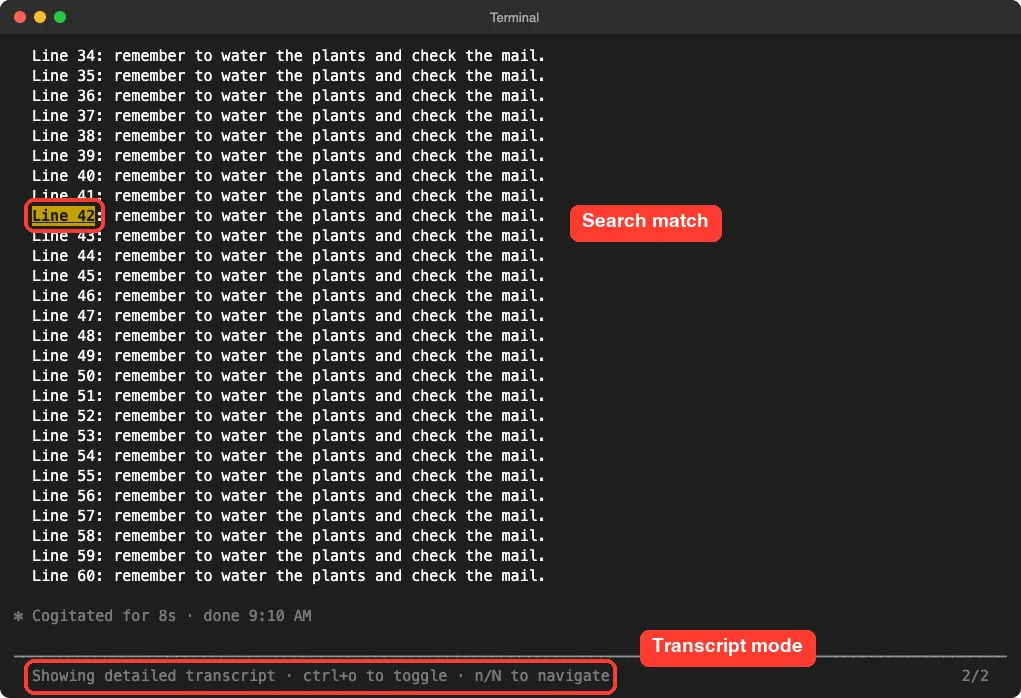Click the text of Line 35

pyautogui.click(x=288, y=76)
